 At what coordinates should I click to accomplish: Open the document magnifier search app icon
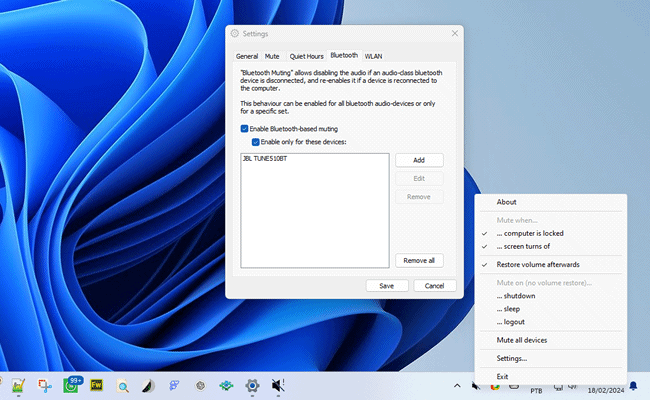point(122,386)
